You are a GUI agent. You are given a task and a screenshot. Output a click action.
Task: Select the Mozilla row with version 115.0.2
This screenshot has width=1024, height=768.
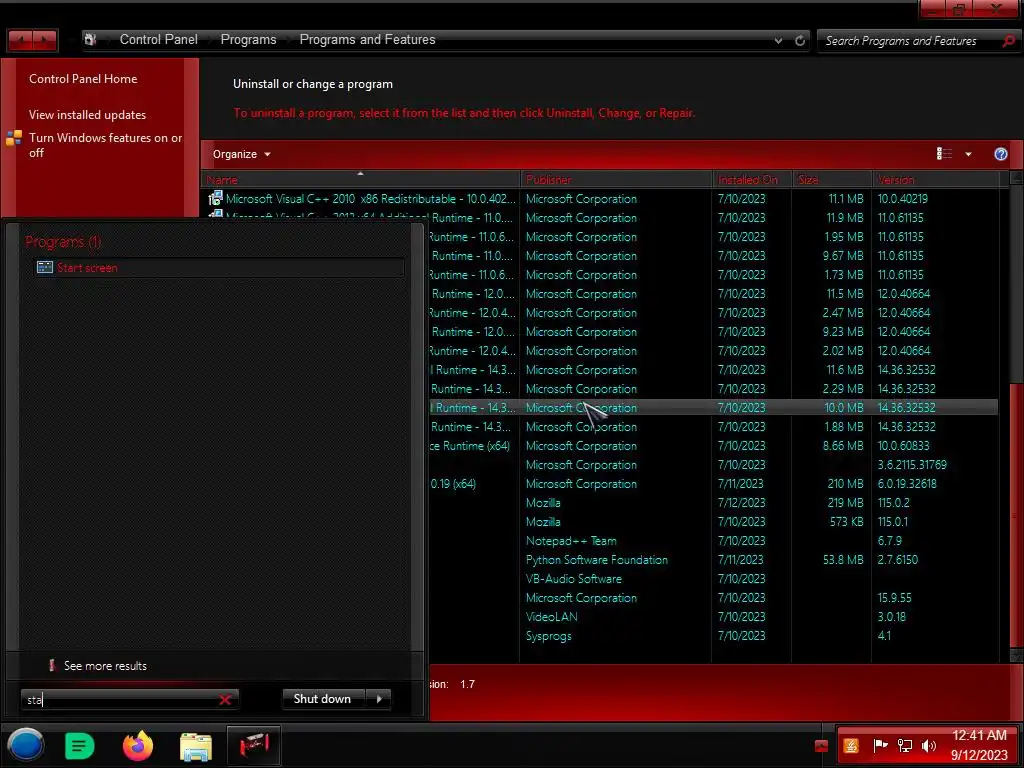tap(713, 503)
